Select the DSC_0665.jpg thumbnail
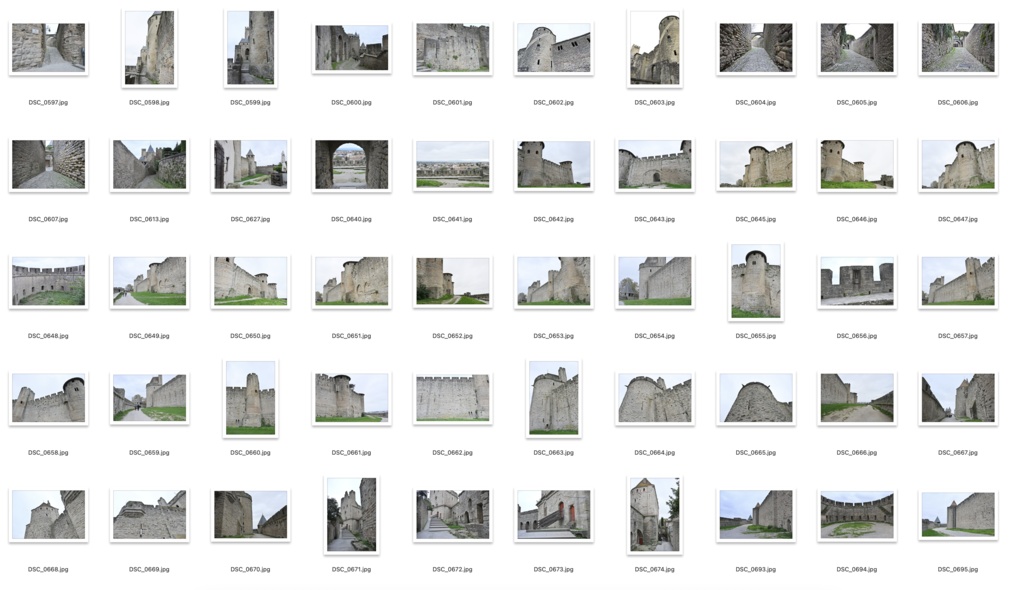 click(x=756, y=398)
